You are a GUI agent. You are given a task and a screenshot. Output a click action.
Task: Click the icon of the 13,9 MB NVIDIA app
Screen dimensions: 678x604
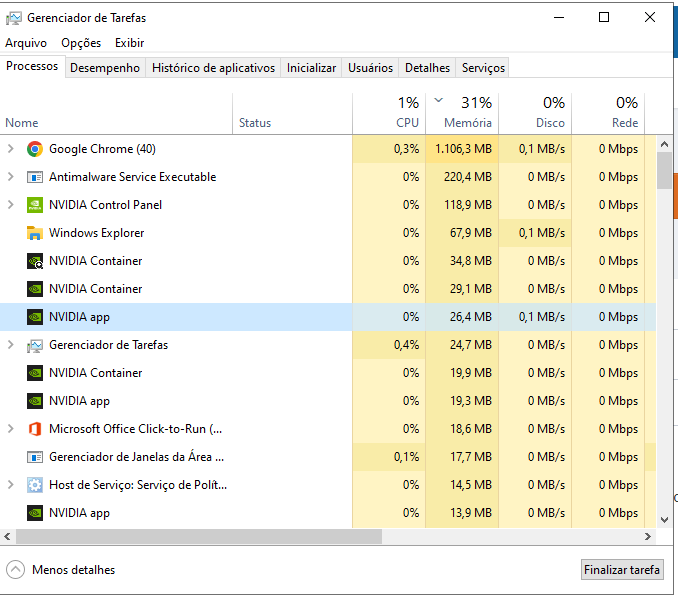click(35, 513)
